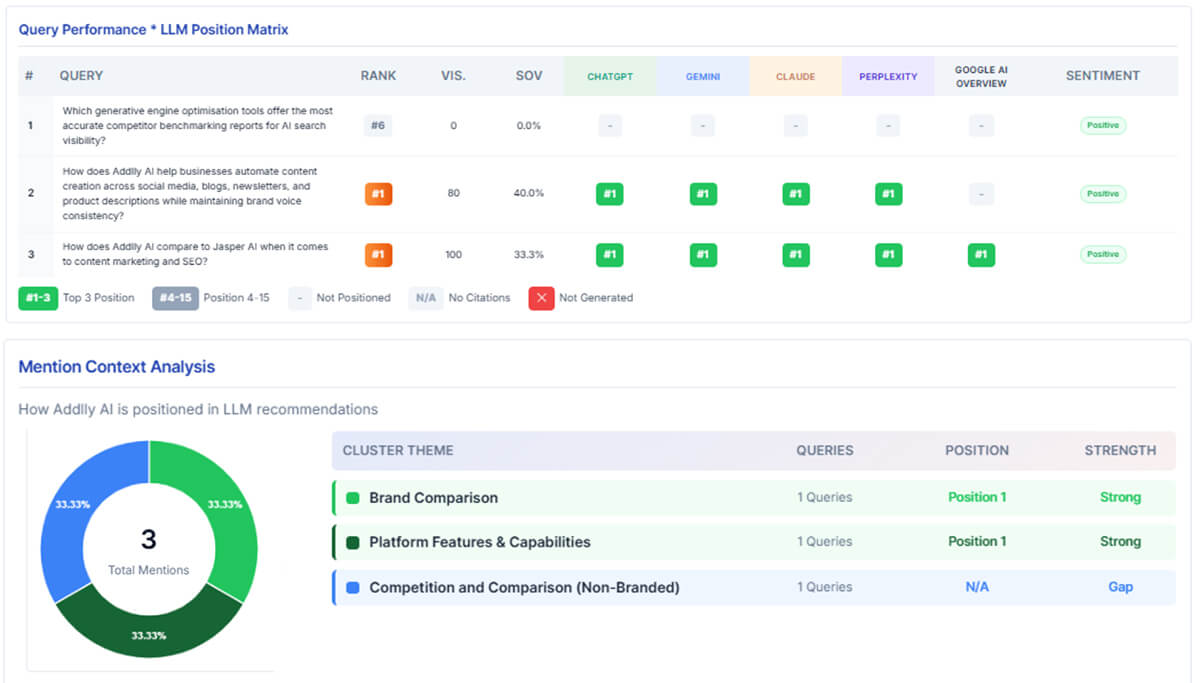This screenshot has width=1200, height=683.
Task: Click the red X Not Generated legend badge
Action: click(x=541, y=297)
